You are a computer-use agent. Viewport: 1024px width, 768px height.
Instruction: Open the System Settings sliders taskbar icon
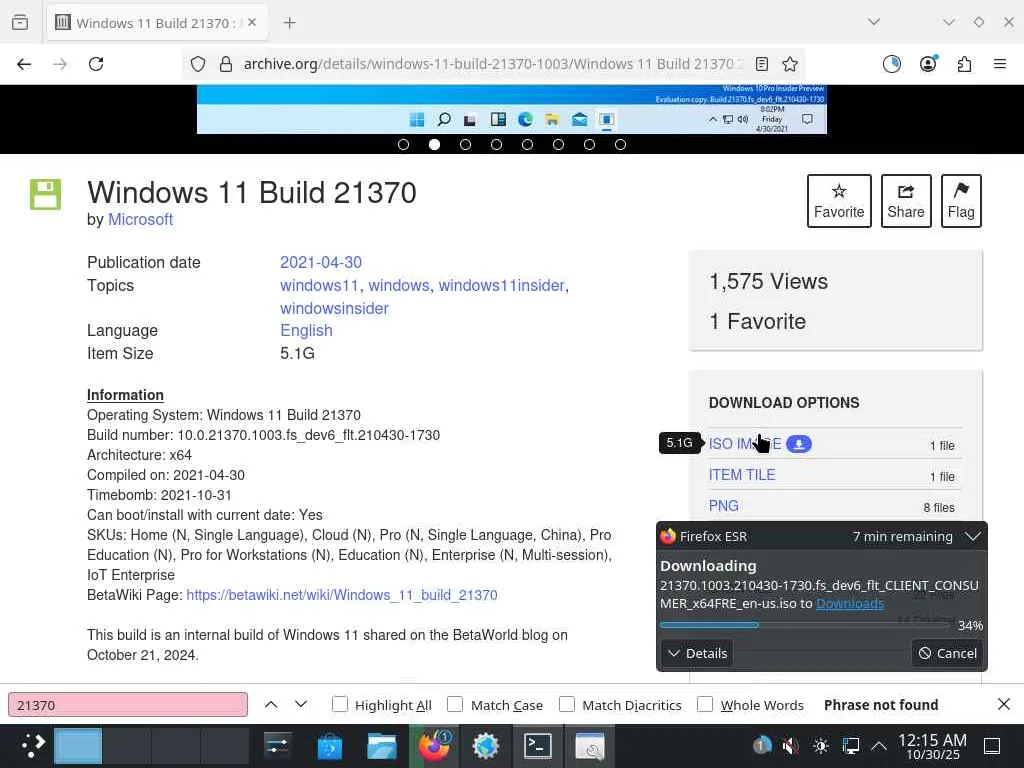[277, 746]
